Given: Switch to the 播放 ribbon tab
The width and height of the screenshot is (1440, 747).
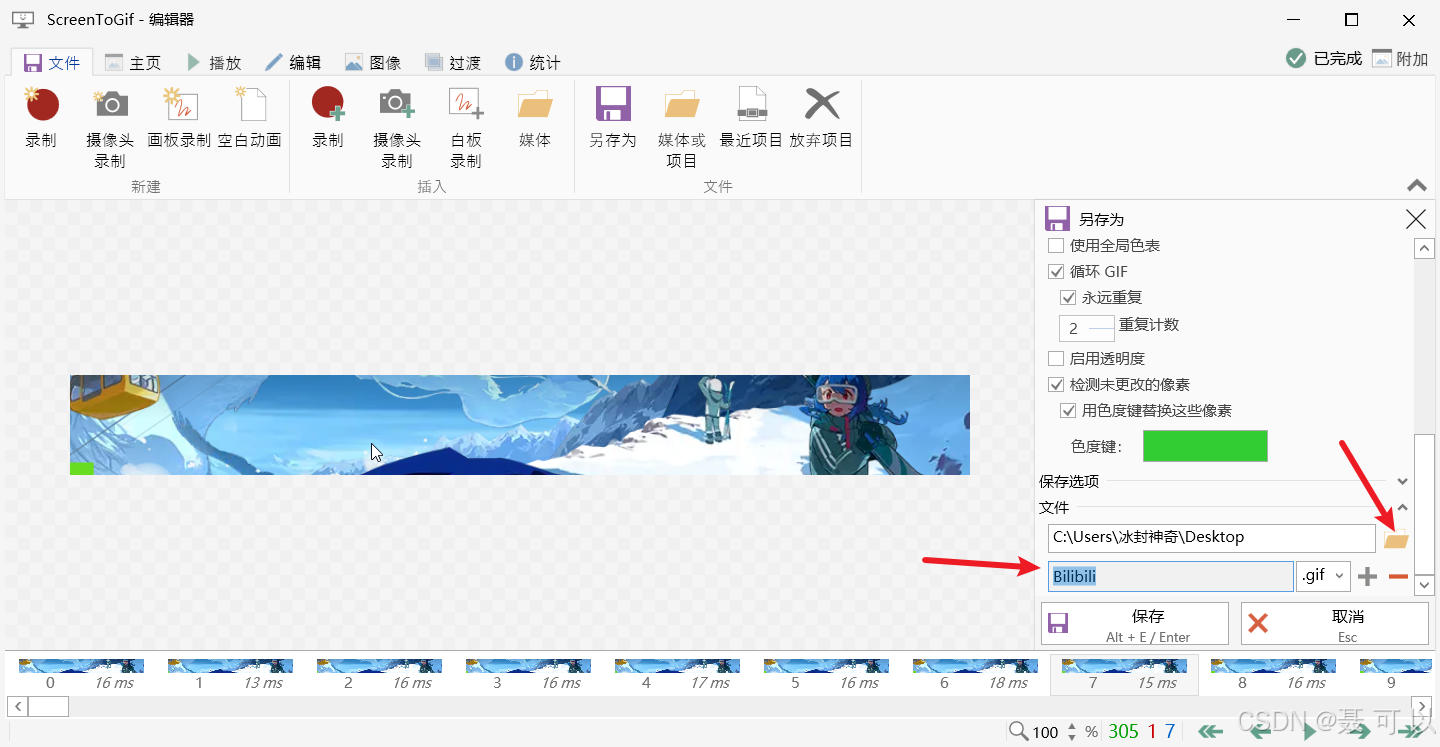Looking at the screenshot, I should click(213, 62).
